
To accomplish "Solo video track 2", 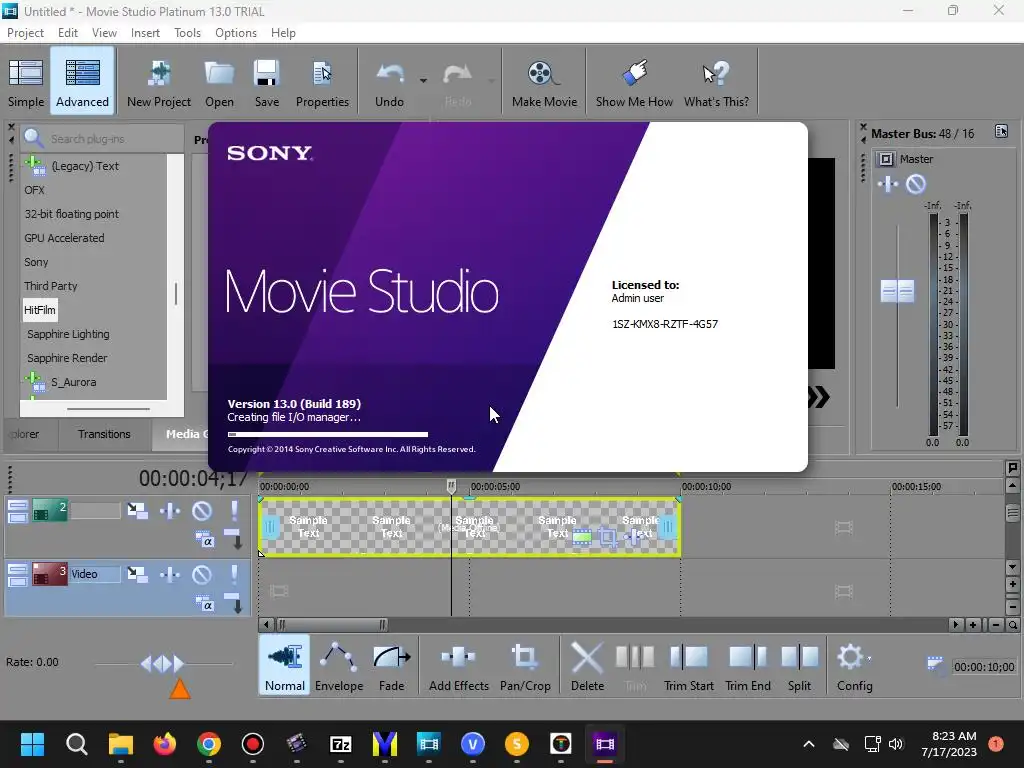I will pos(234,510).
